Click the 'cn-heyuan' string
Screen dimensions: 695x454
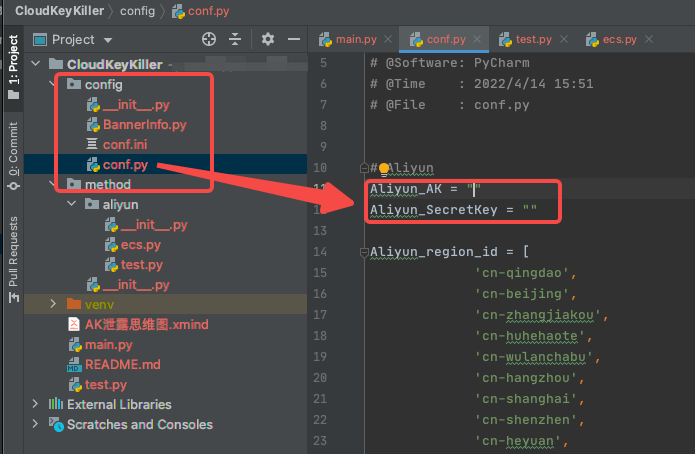tap(518, 441)
